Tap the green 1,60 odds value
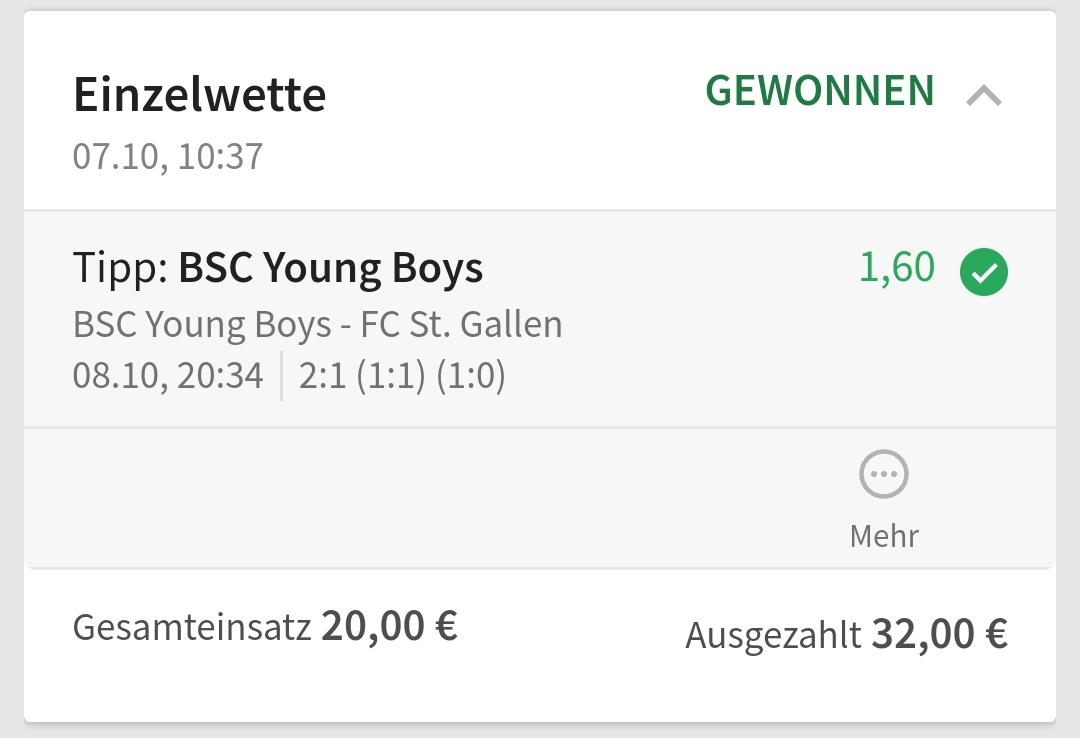This screenshot has width=1080, height=738. [x=897, y=268]
